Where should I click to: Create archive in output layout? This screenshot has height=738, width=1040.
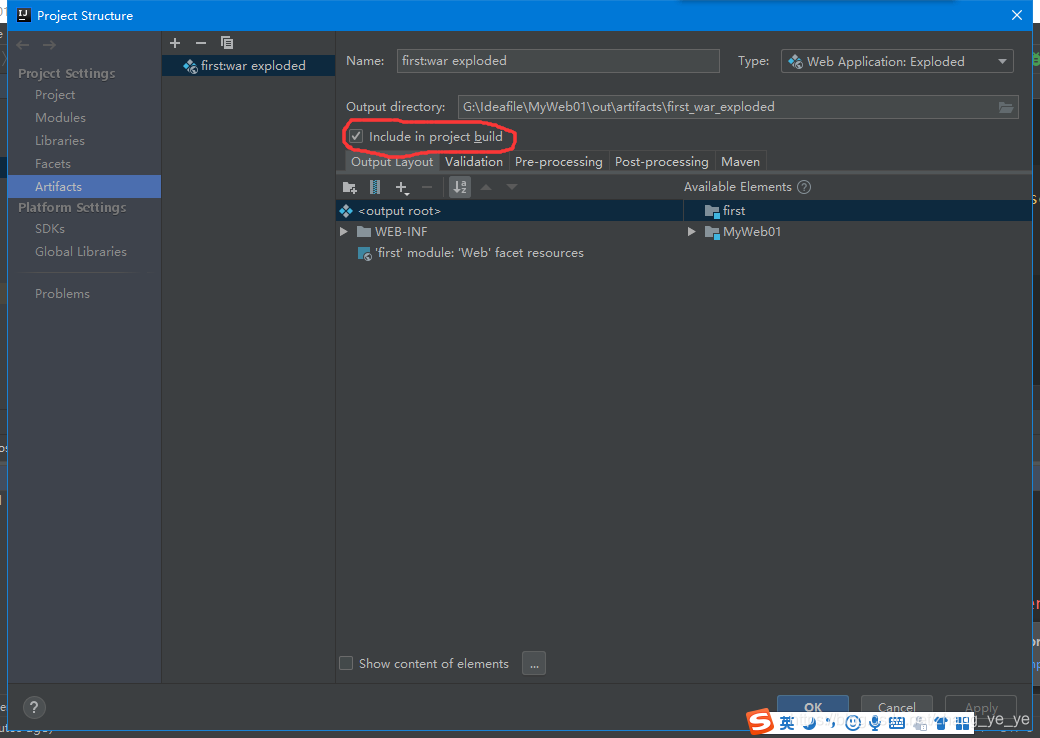[x=375, y=188]
